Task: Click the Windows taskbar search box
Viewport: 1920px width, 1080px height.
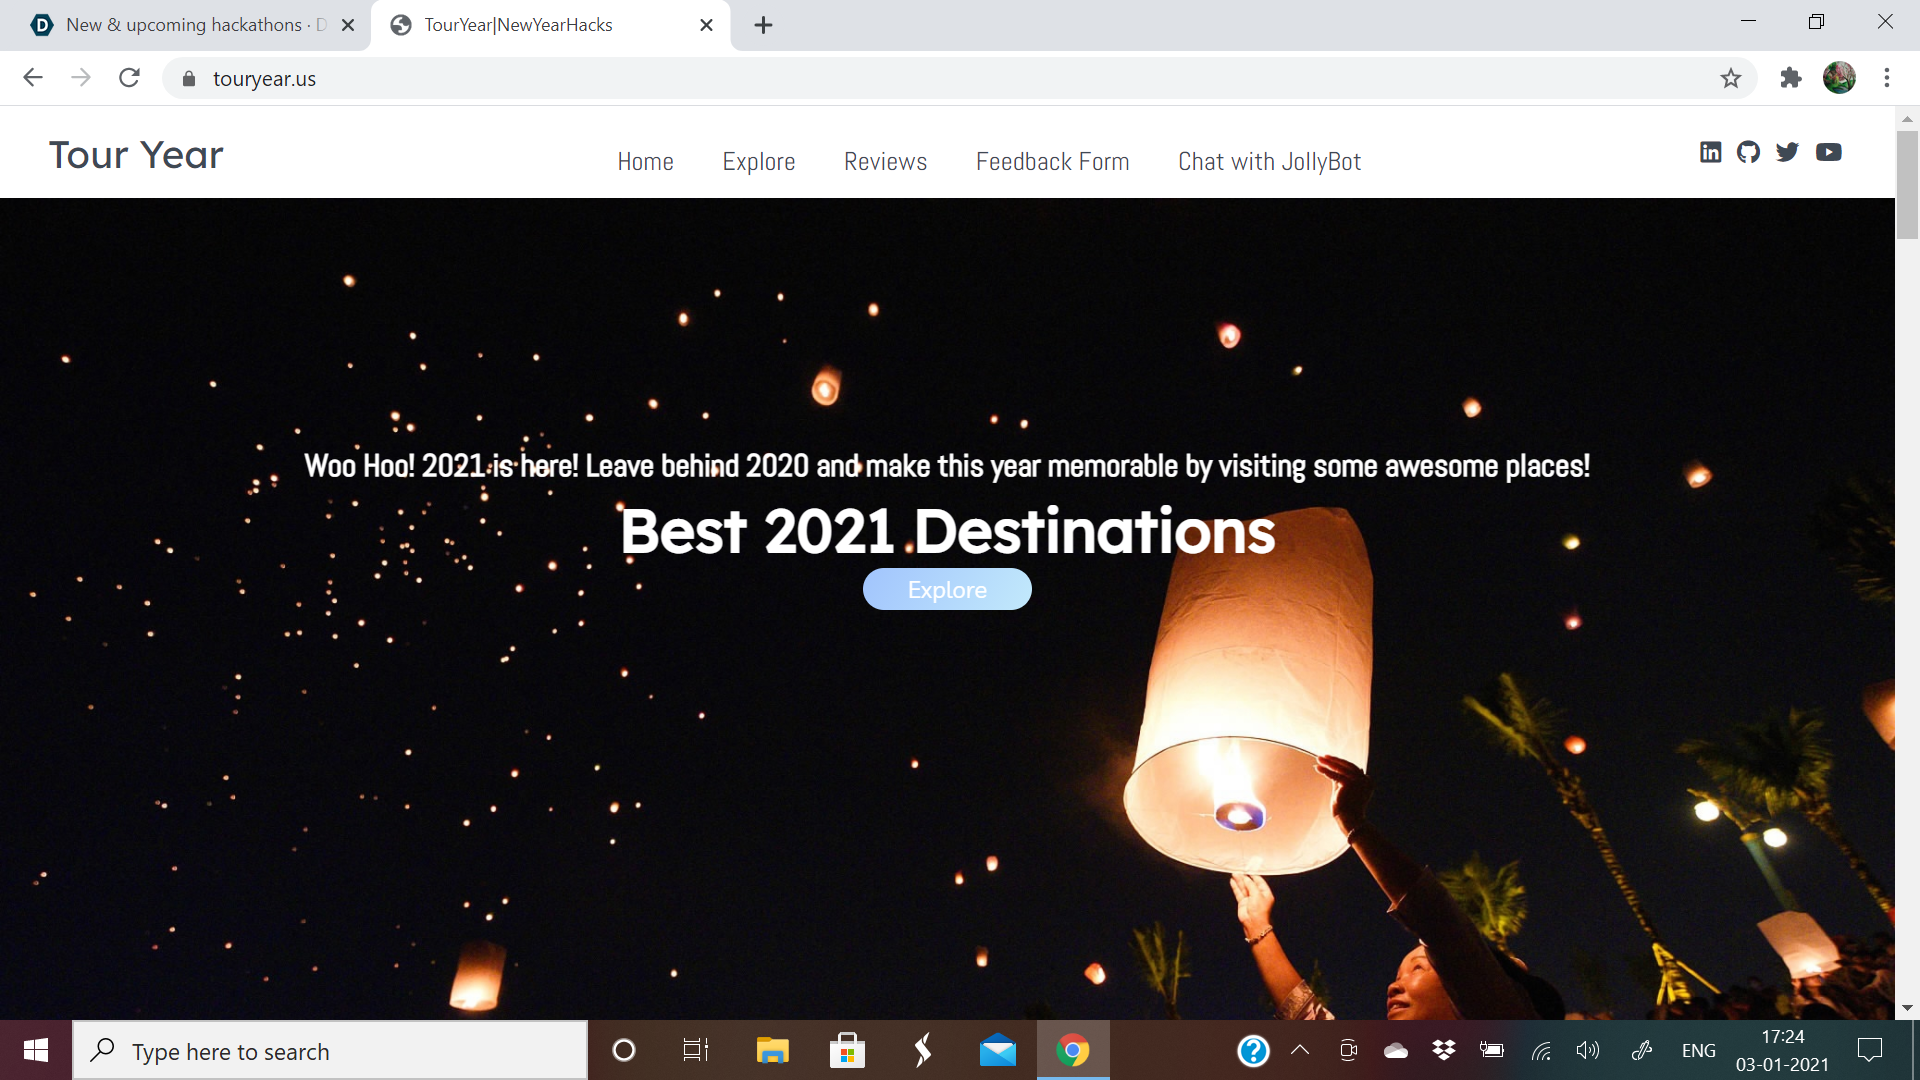Action: click(330, 1051)
